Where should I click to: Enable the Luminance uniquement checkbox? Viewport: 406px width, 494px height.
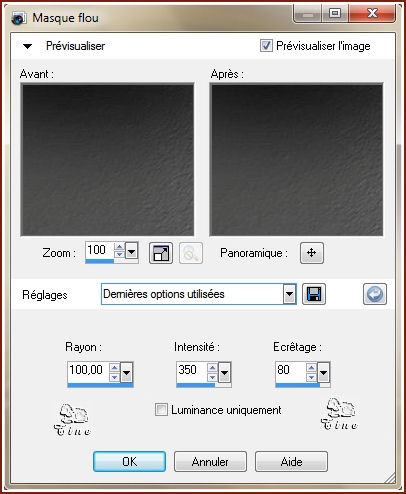point(161,410)
